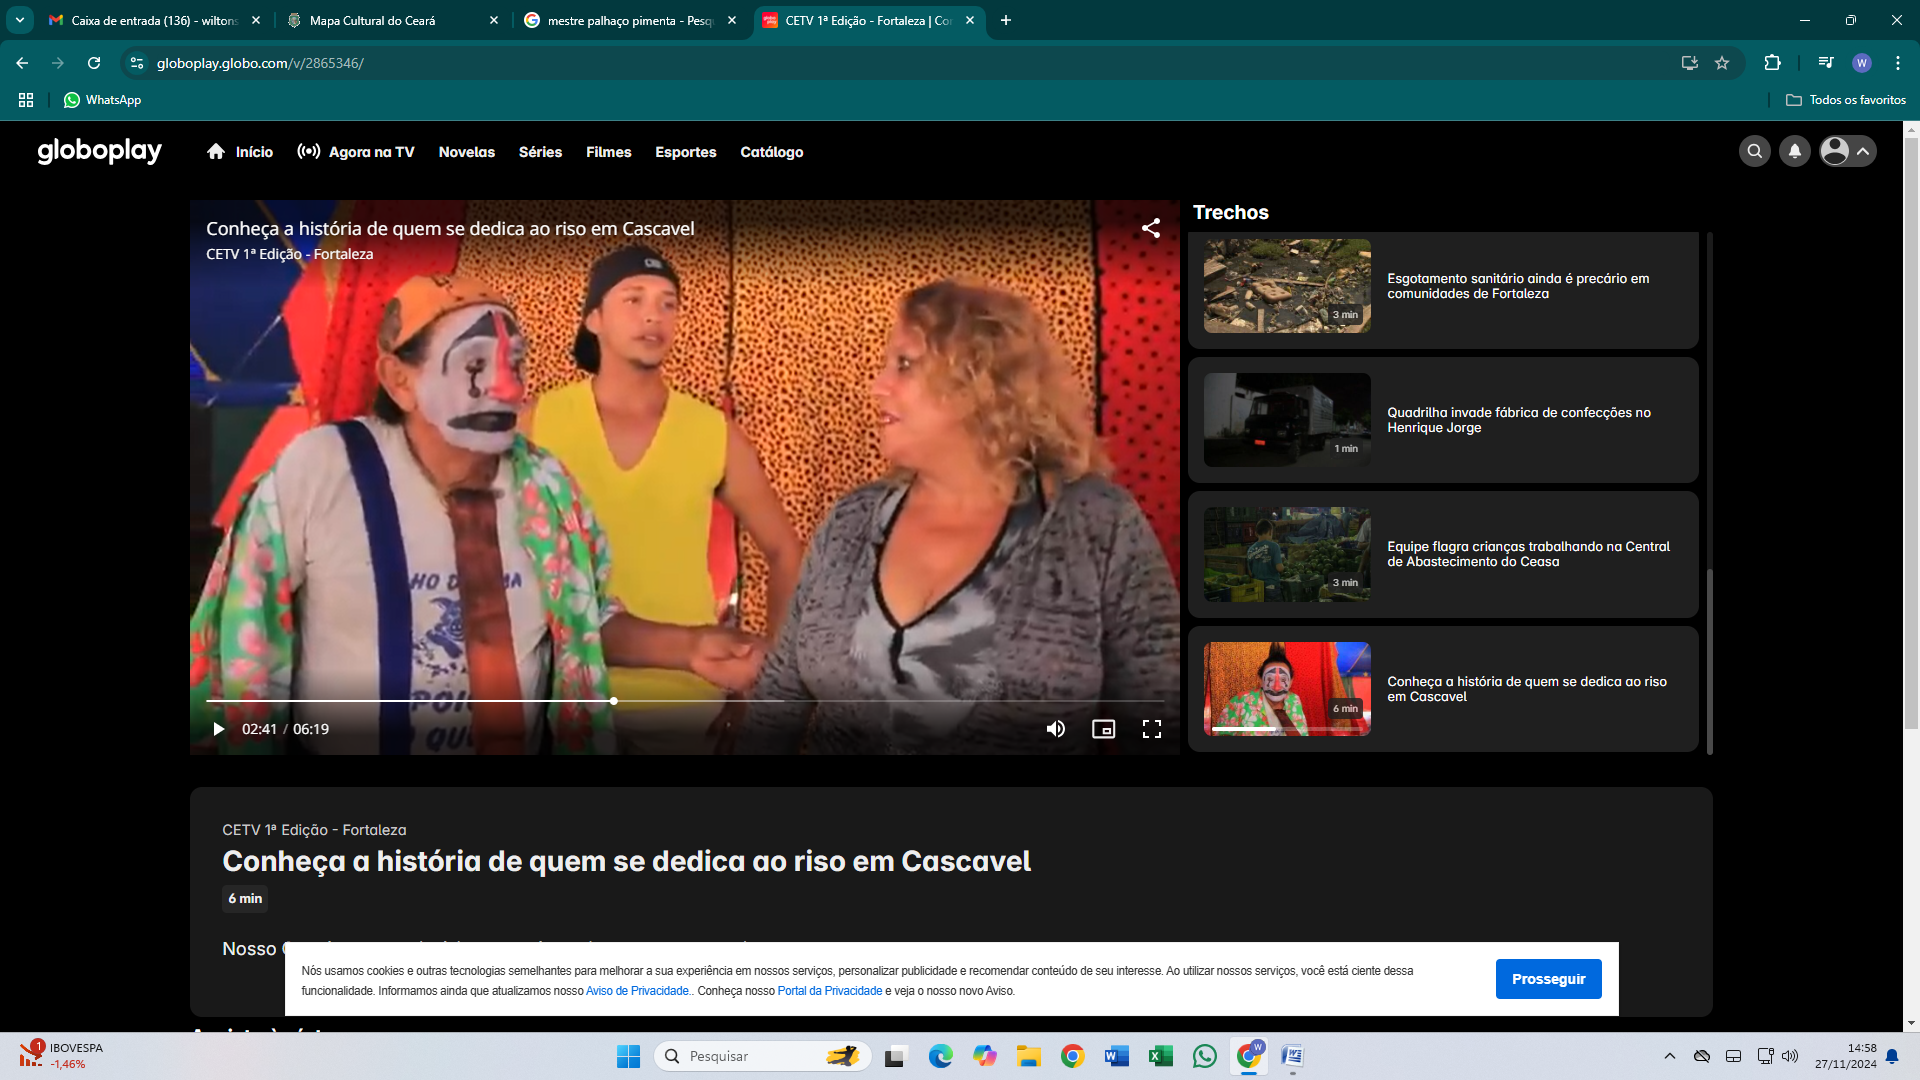
Task: Mute the video volume
Action: pos(1055,729)
